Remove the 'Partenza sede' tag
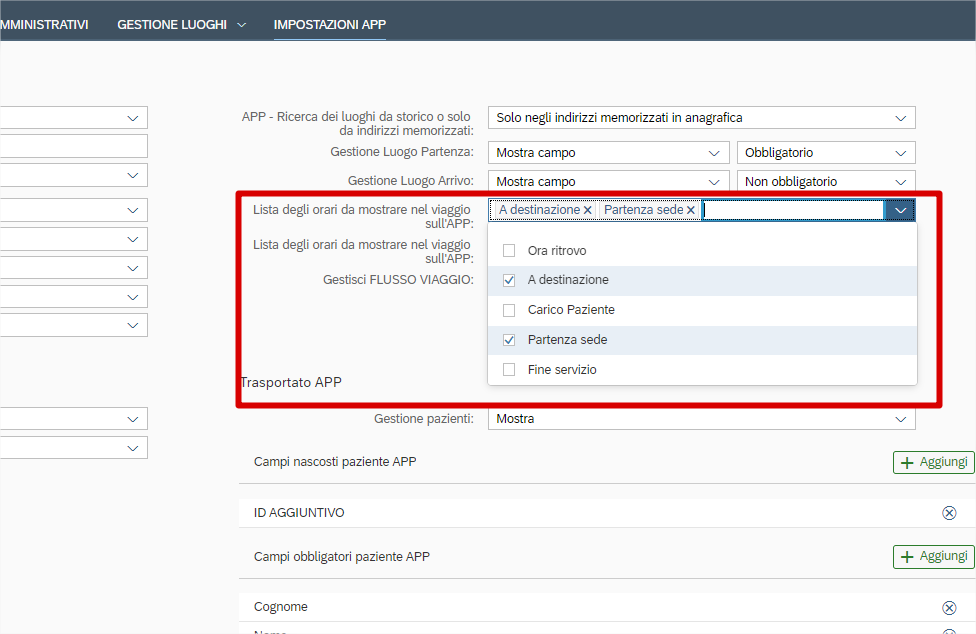 pyautogui.click(x=691, y=210)
